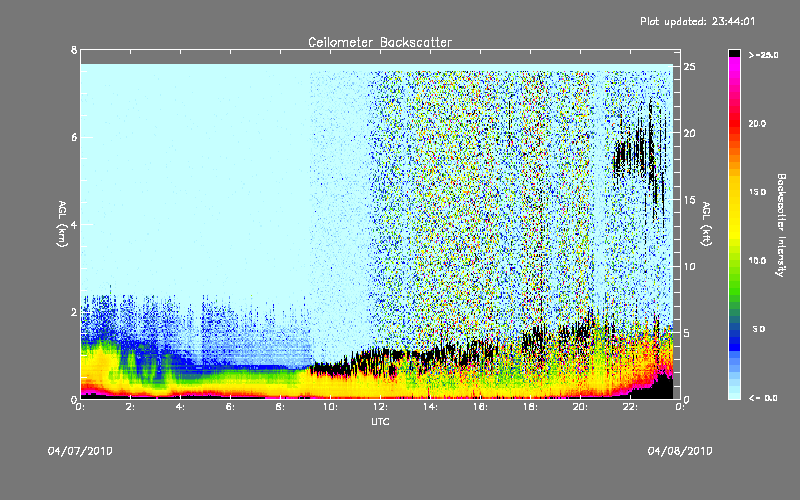Select the "4" tick on km axis
Screen dimensions: 800x500
74,224
